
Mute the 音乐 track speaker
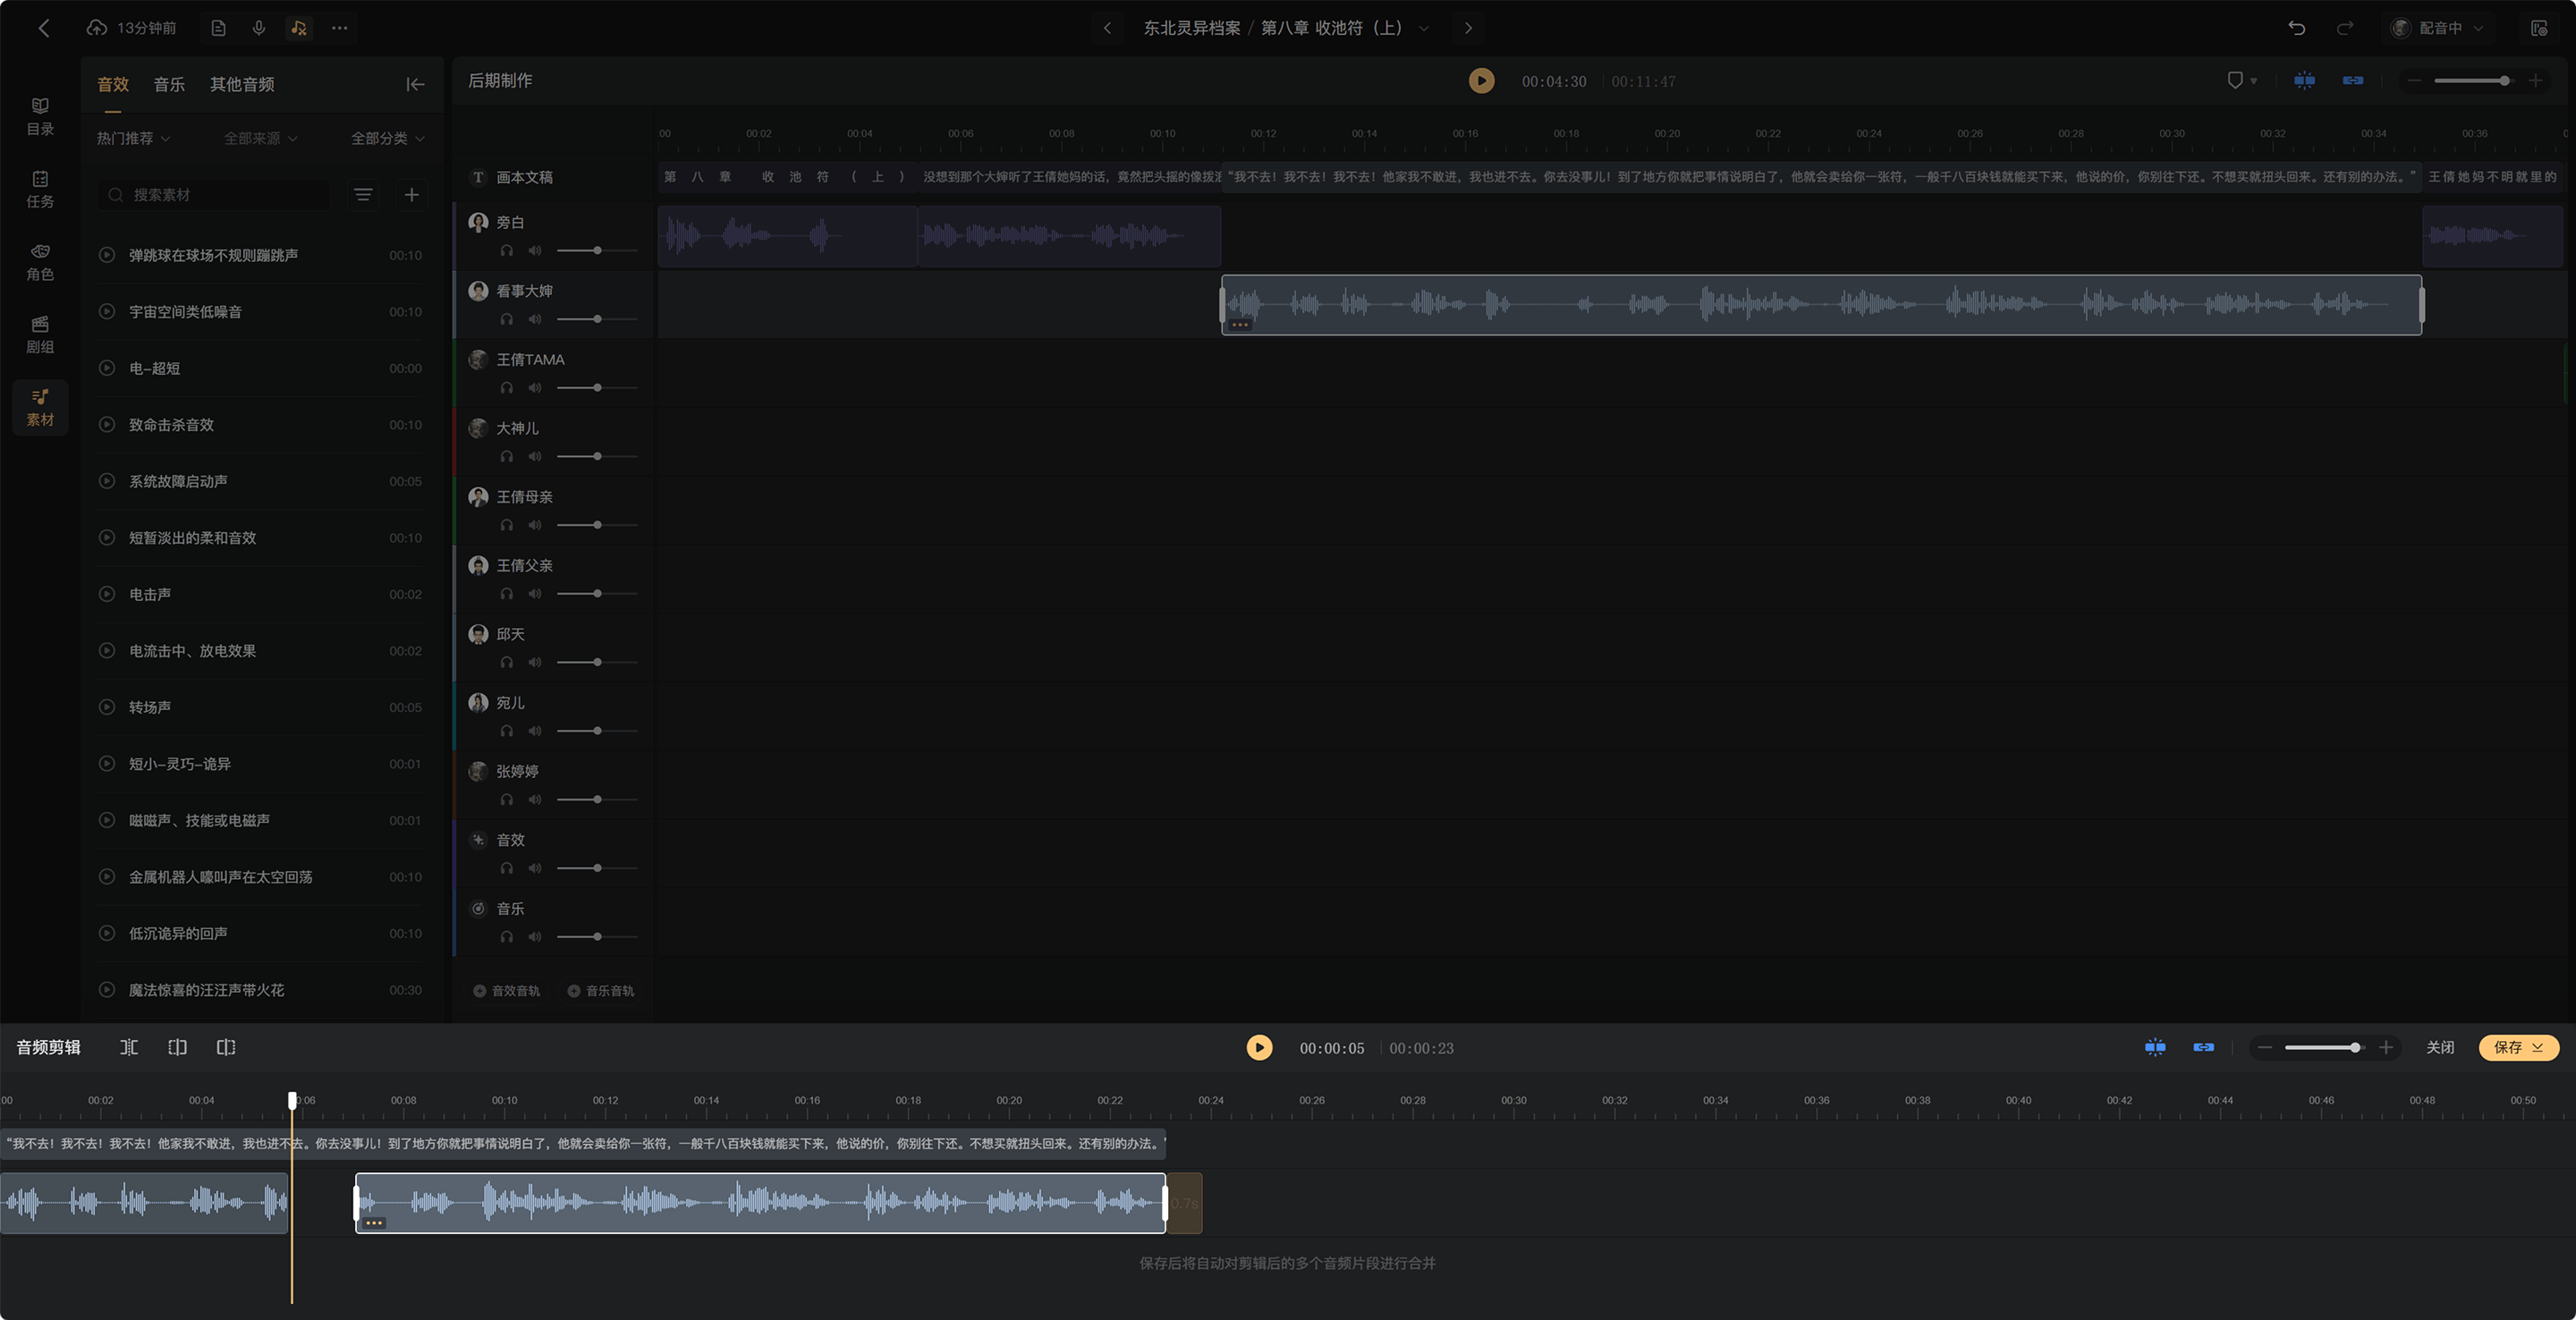535,937
